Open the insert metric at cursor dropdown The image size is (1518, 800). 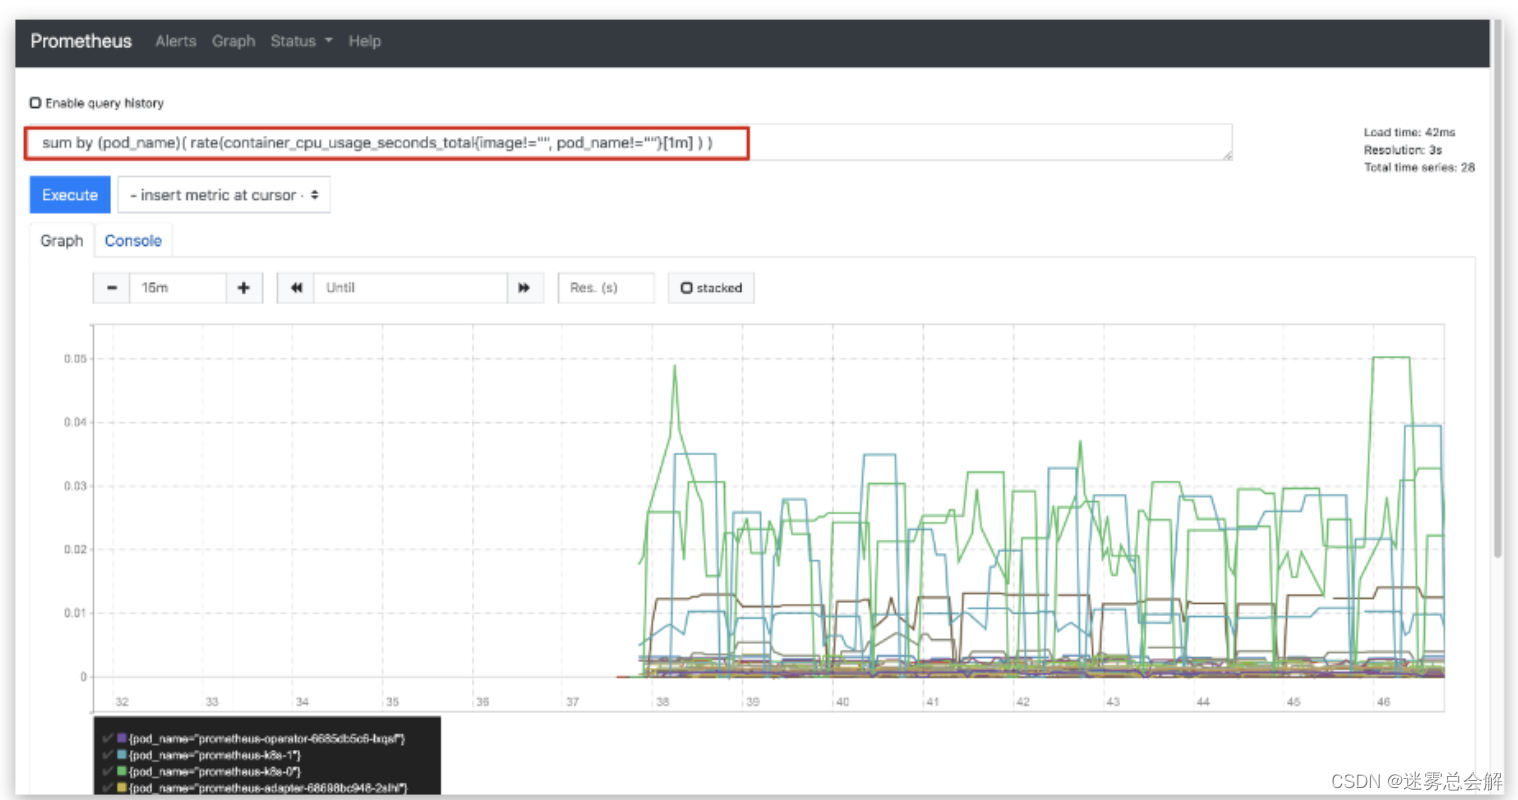point(224,195)
